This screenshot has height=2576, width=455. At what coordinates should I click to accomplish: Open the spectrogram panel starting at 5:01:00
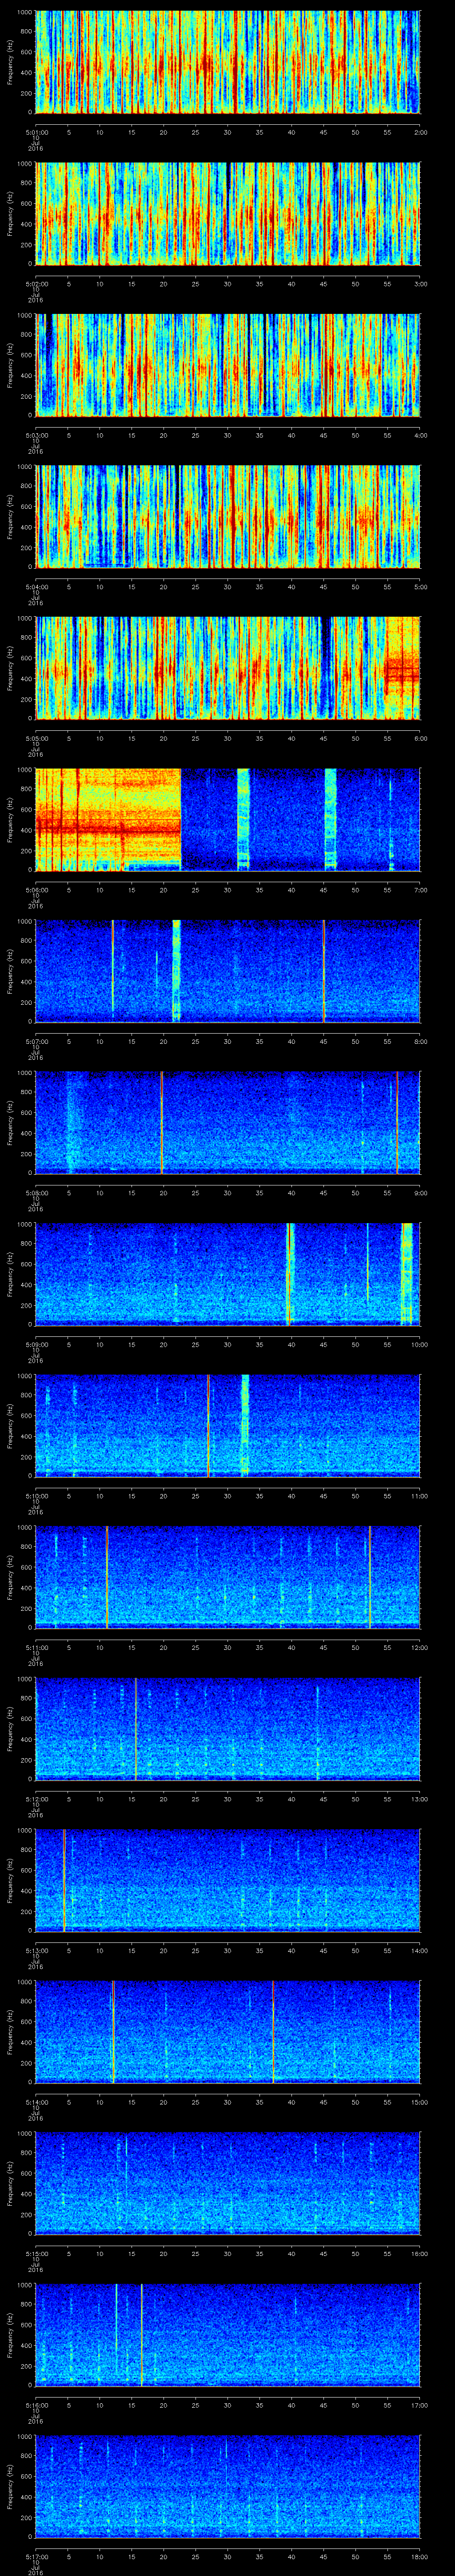(227, 62)
